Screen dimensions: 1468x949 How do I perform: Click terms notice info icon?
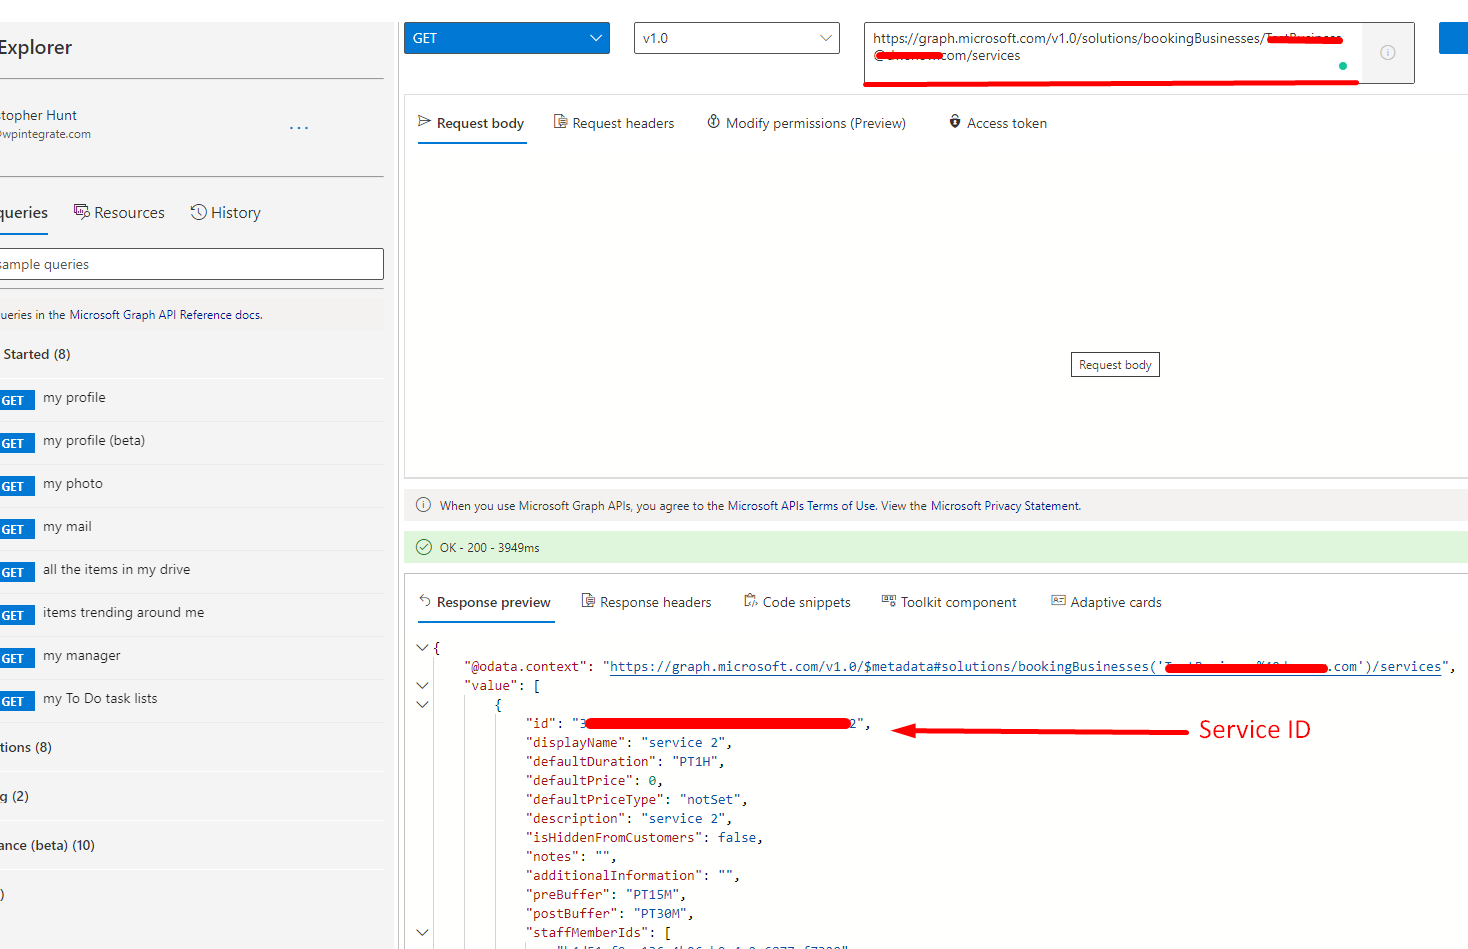click(423, 505)
